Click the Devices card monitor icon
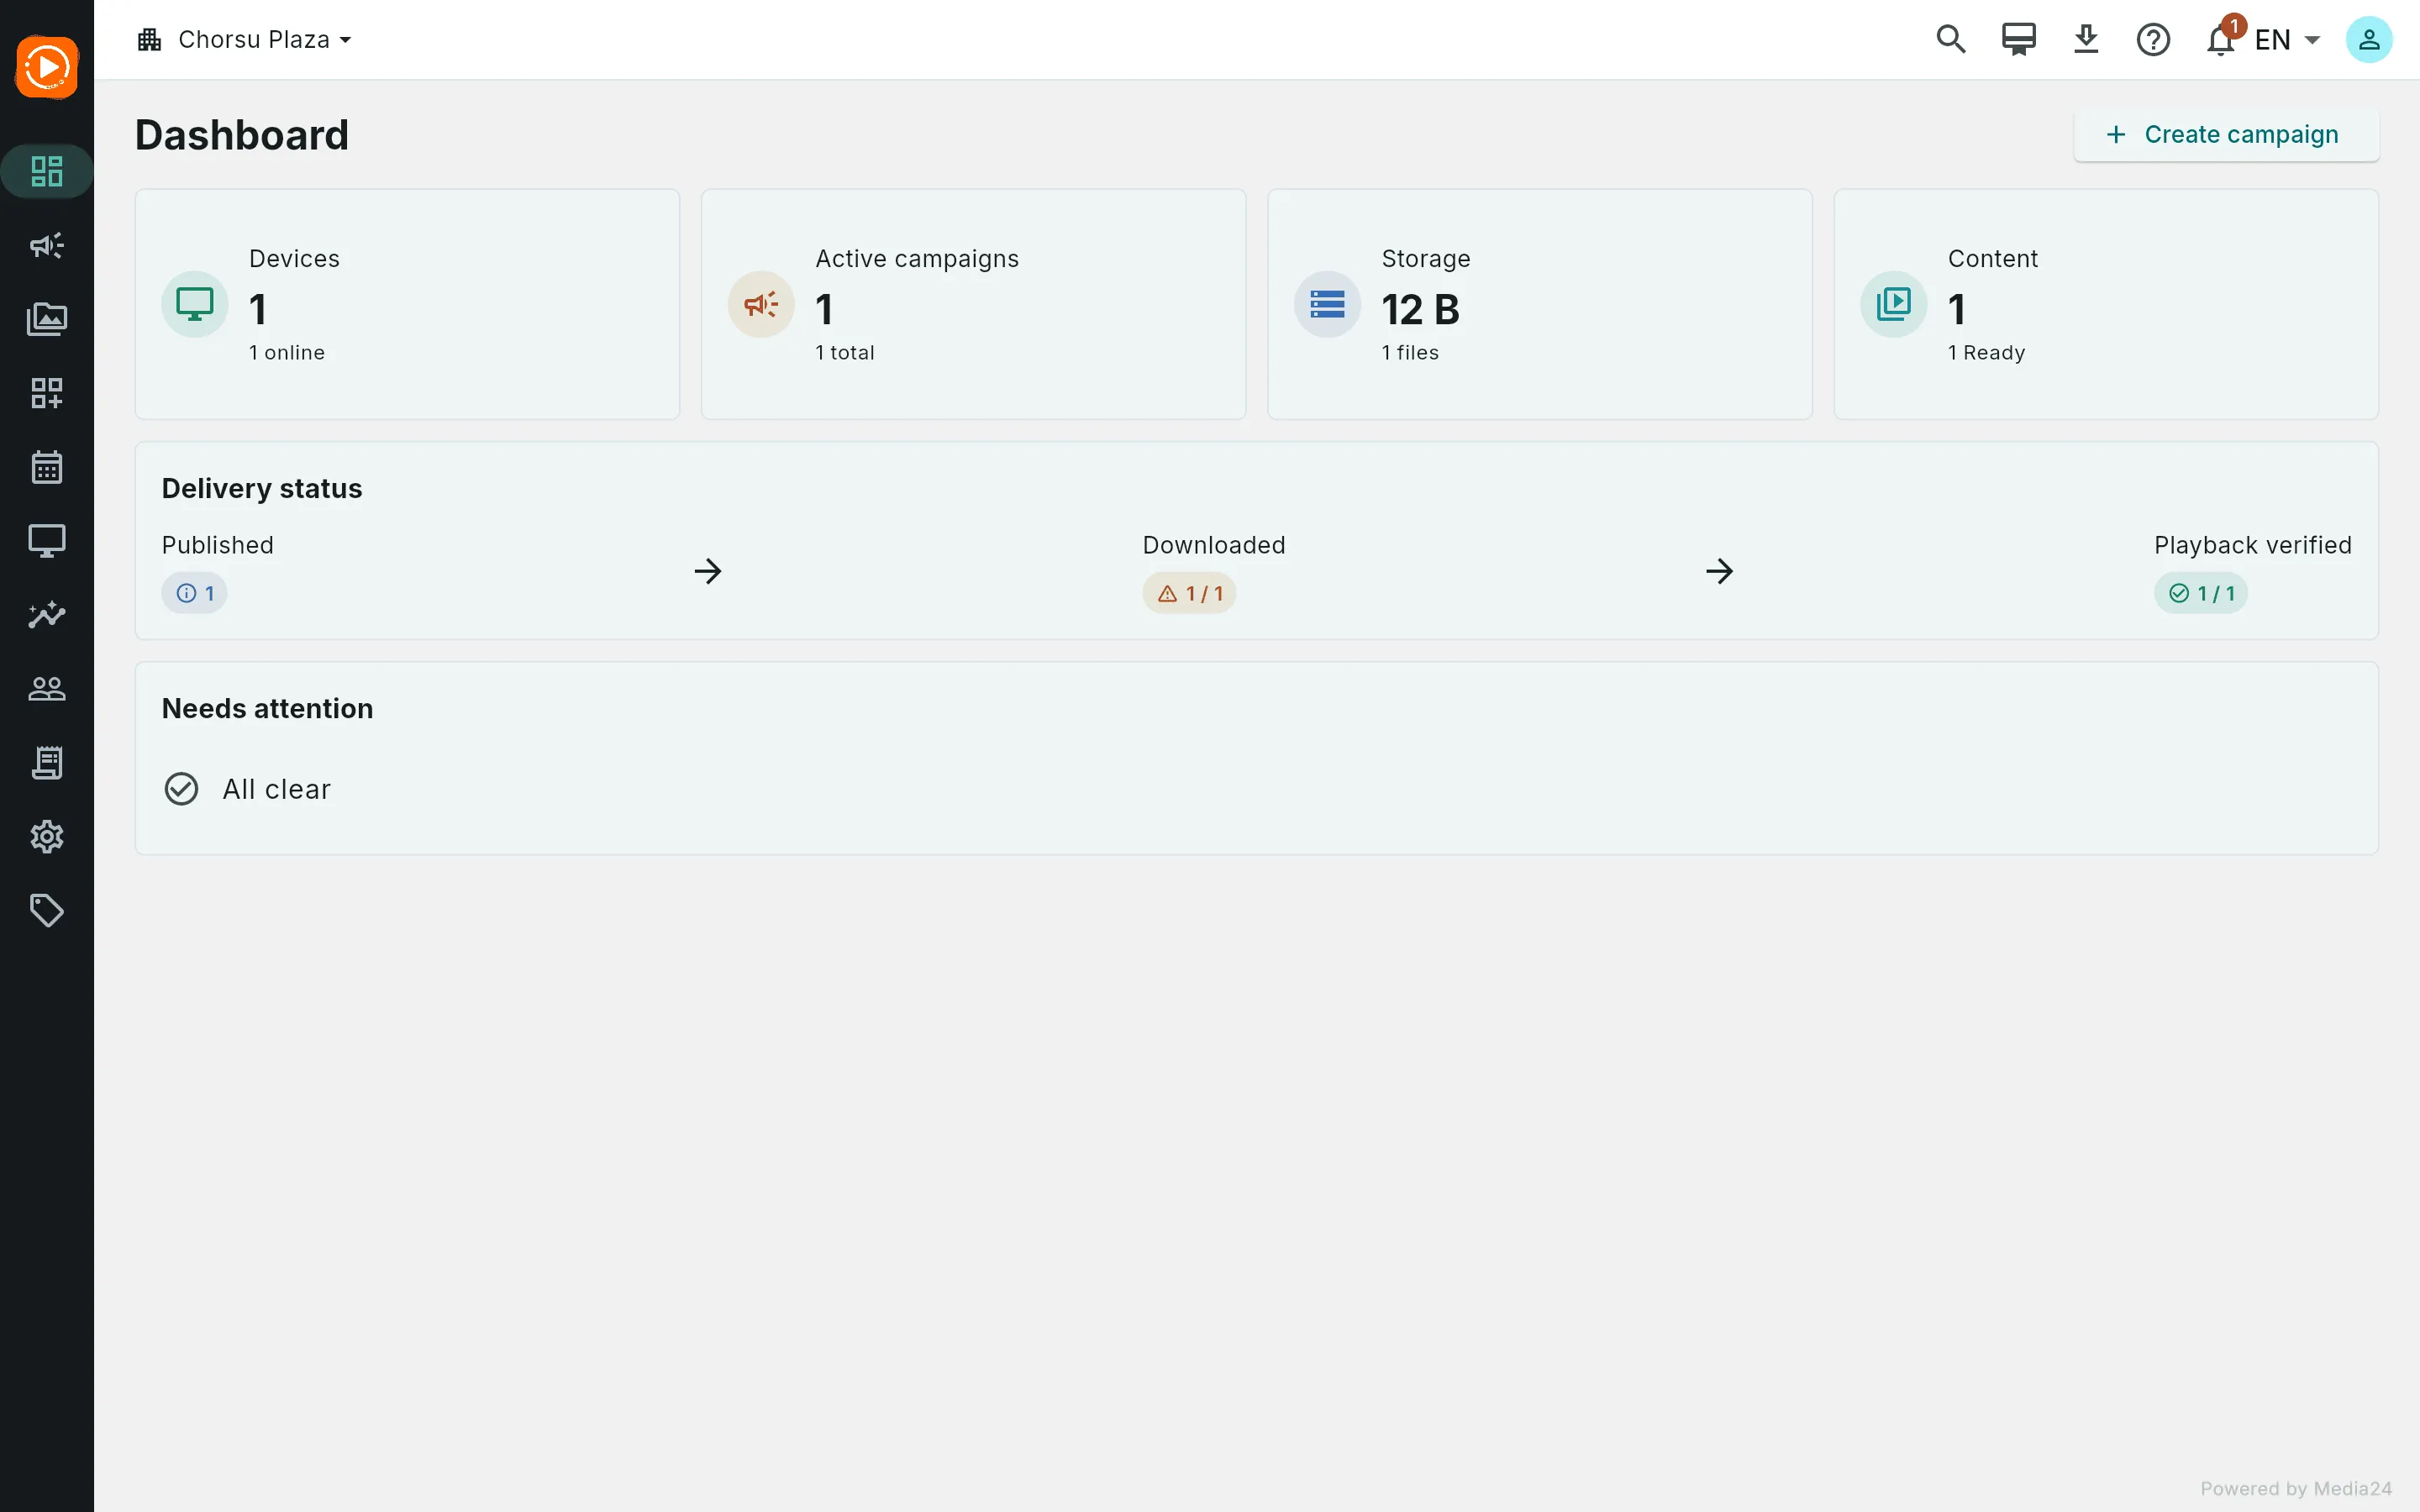The height and width of the screenshot is (1512, 2420). (194, 304)
